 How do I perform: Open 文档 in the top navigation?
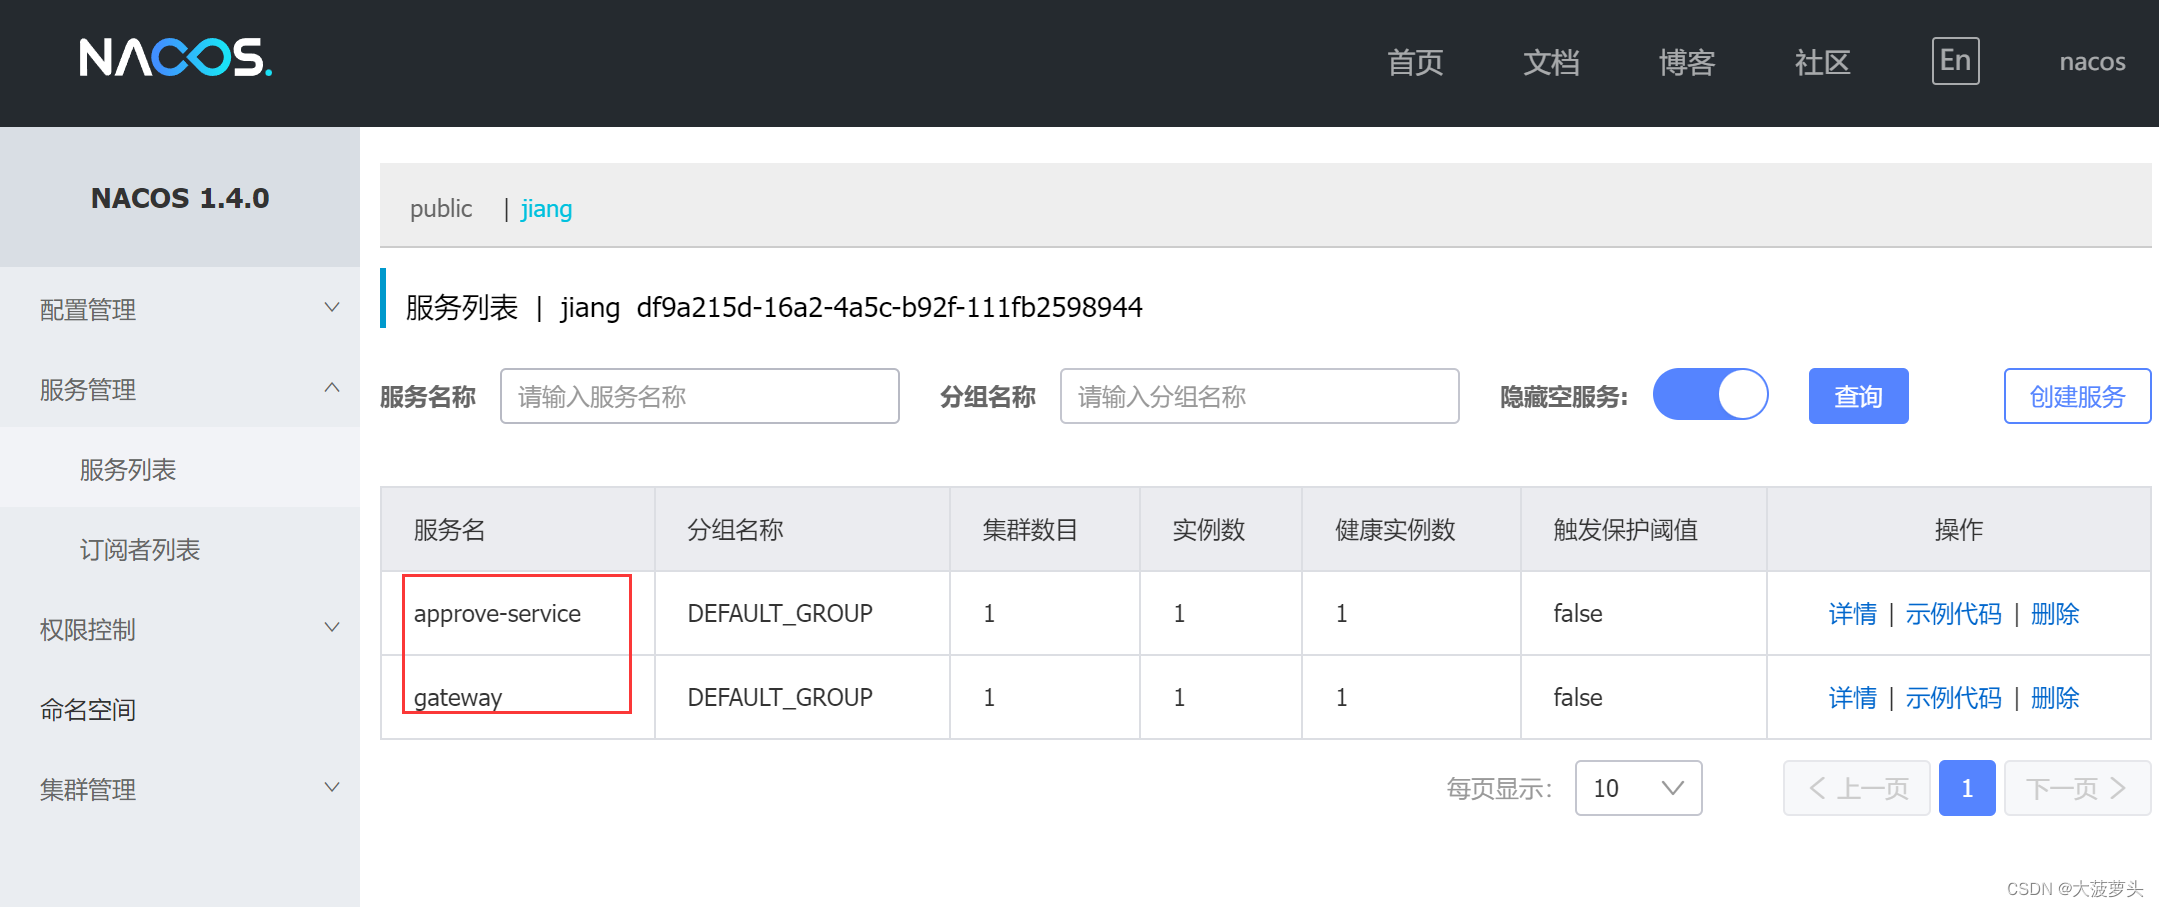point(1551,62)
